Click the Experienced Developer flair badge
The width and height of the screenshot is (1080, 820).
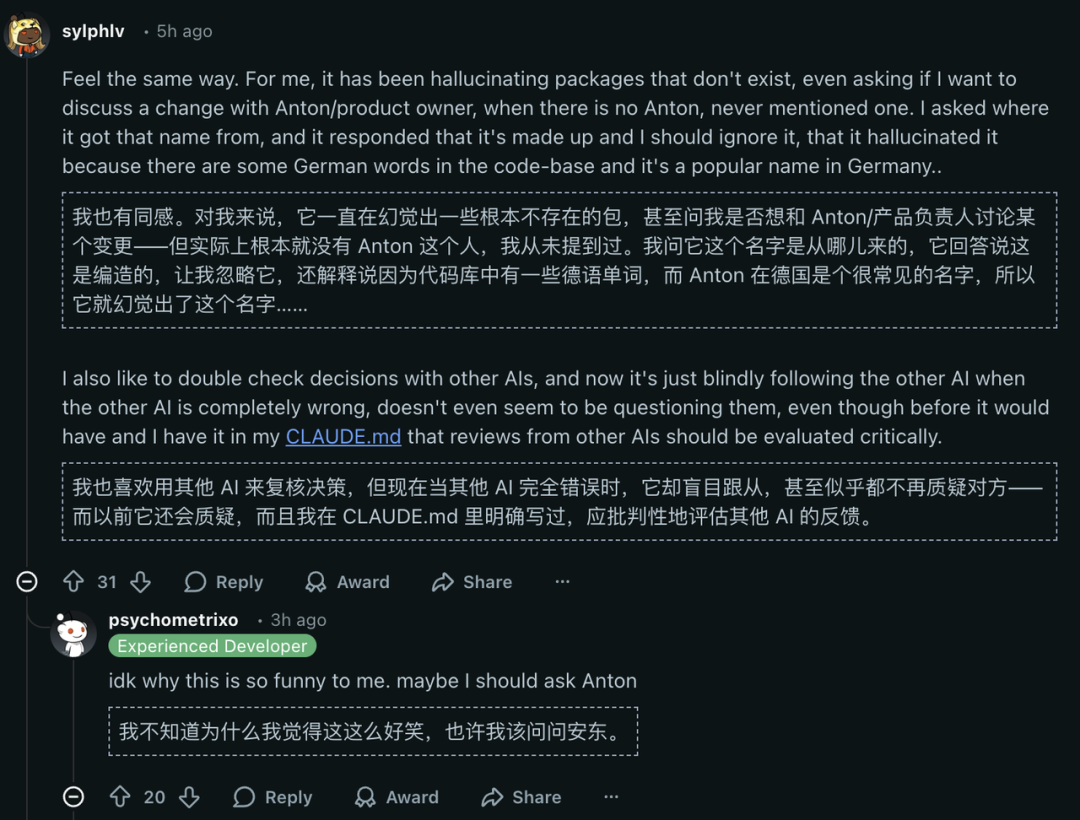(212, 646)
